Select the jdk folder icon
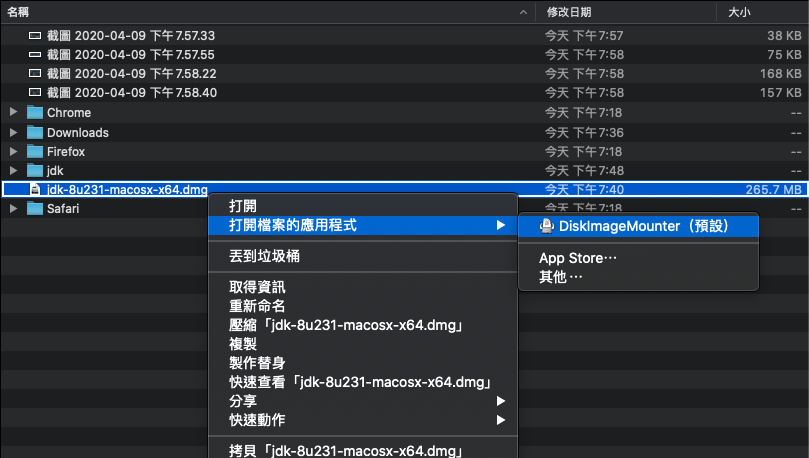The width and height of the screenshot is (809, 458). [x=35, y=171]
